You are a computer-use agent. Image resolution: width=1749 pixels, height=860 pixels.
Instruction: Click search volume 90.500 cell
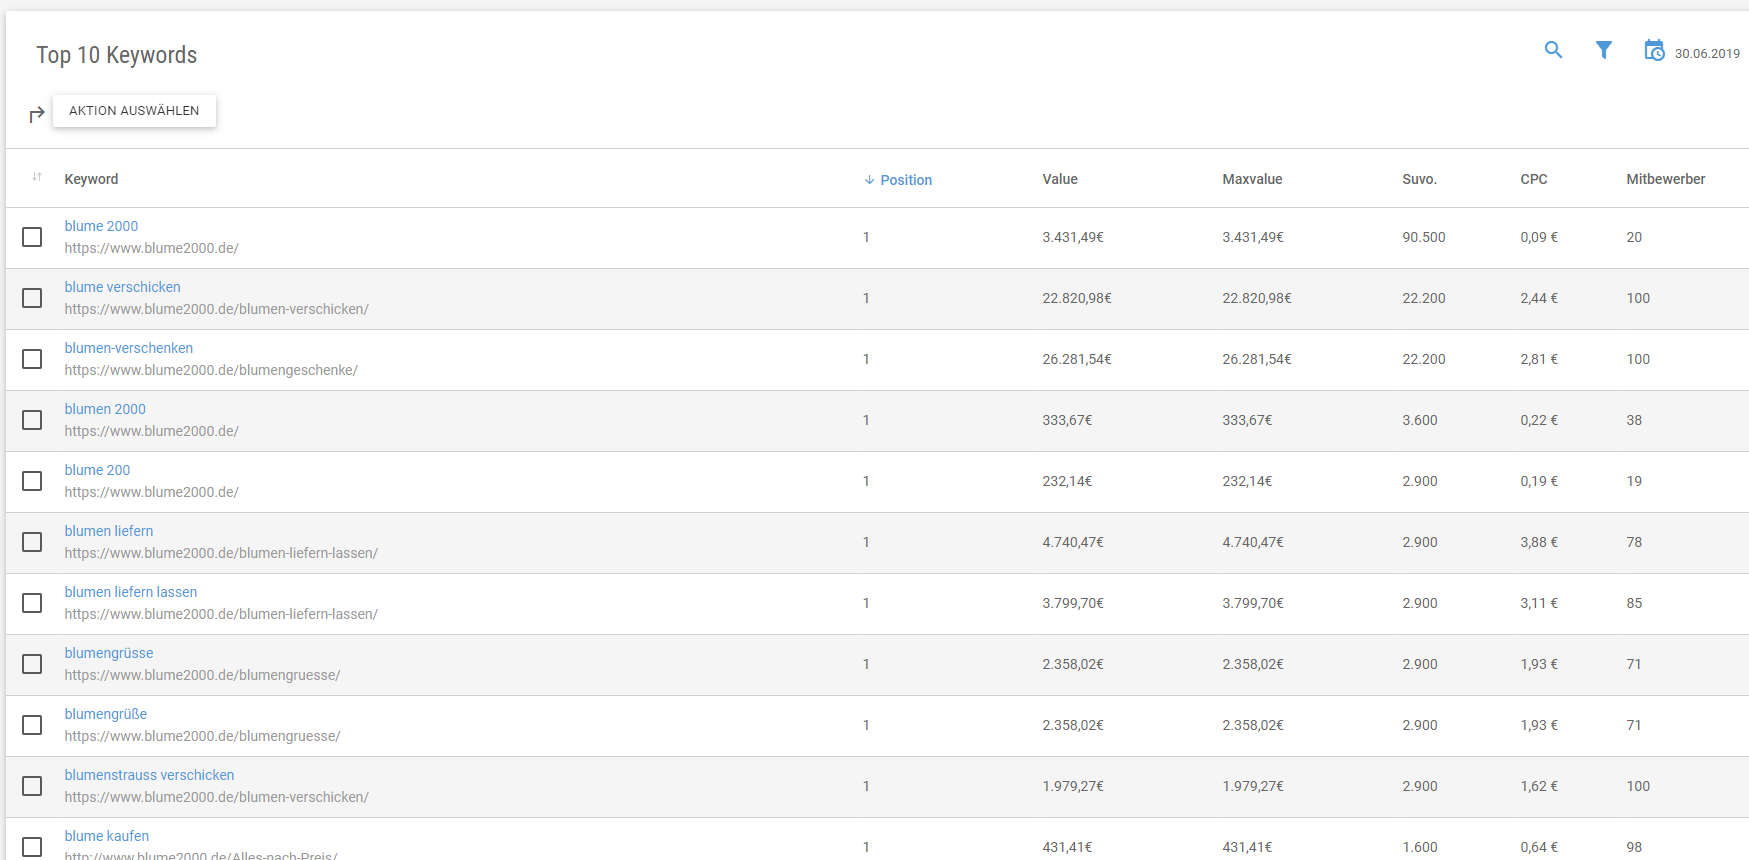[x=1424, y=237]
